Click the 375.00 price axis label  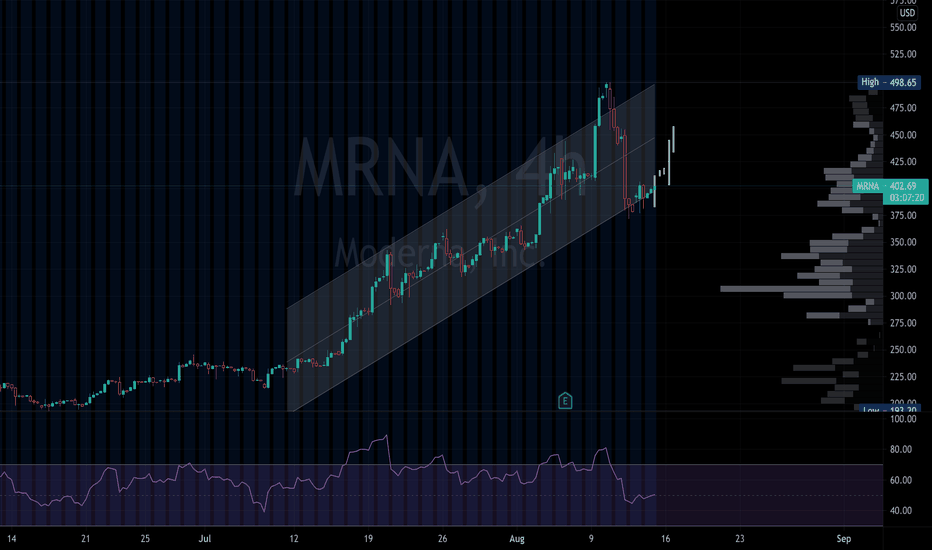click(902, 215)
